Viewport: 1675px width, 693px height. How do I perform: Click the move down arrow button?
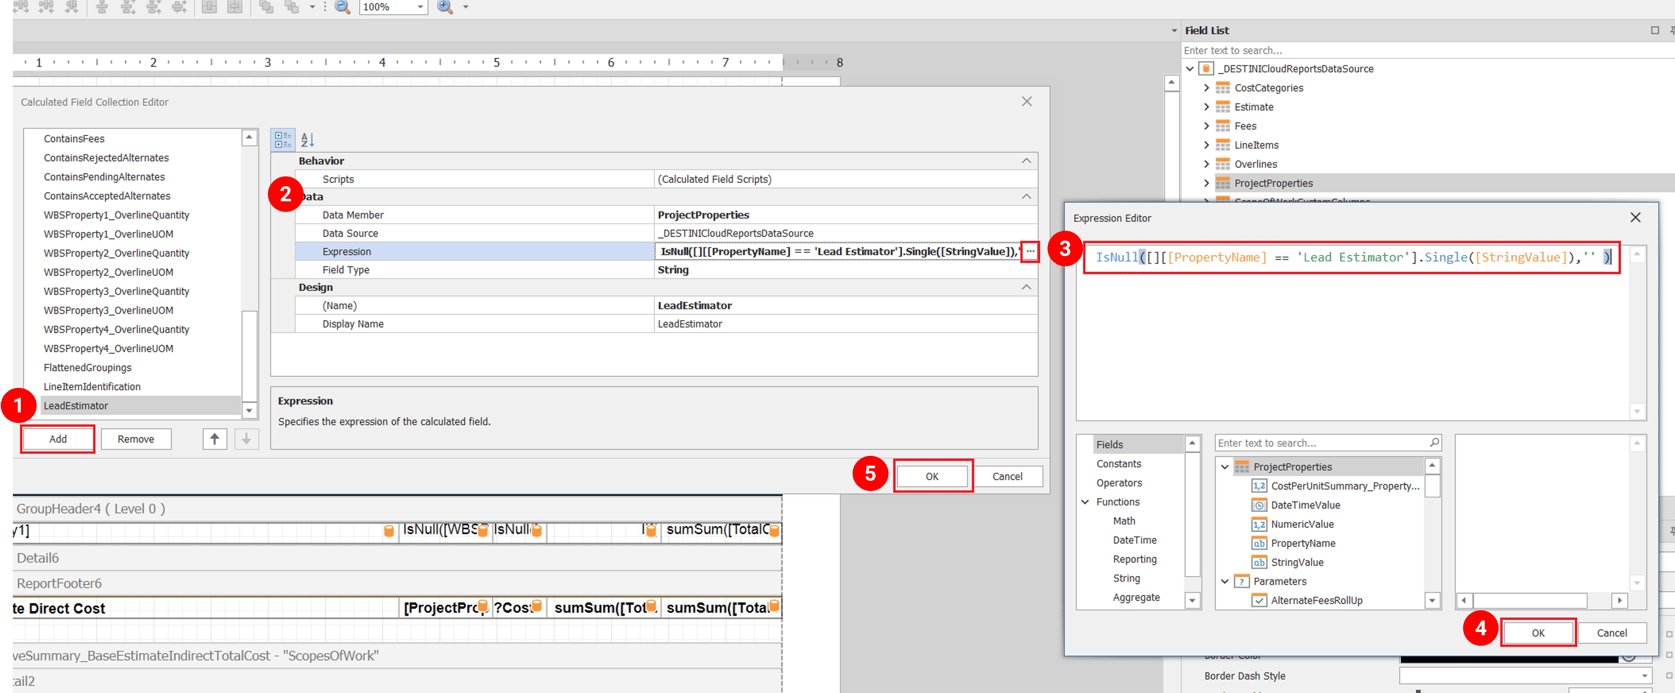(246, 439)
